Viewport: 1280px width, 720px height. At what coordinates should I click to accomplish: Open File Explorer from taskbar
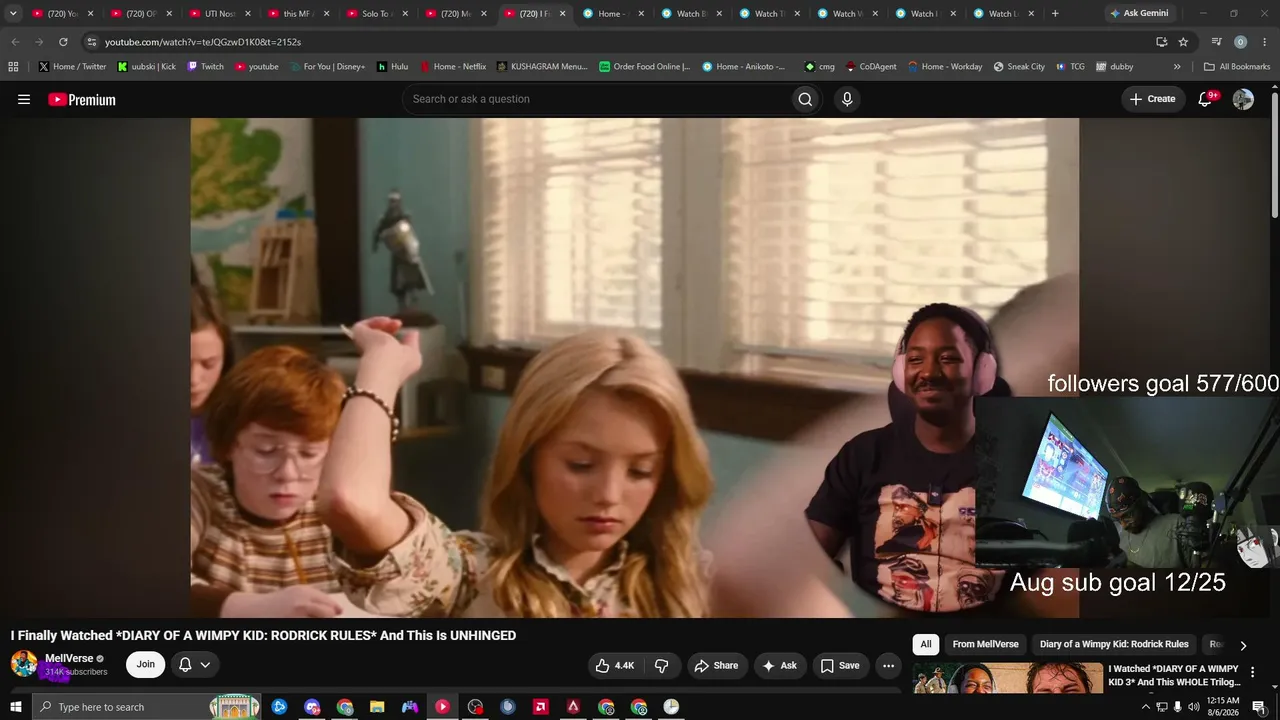pos(377,707)
